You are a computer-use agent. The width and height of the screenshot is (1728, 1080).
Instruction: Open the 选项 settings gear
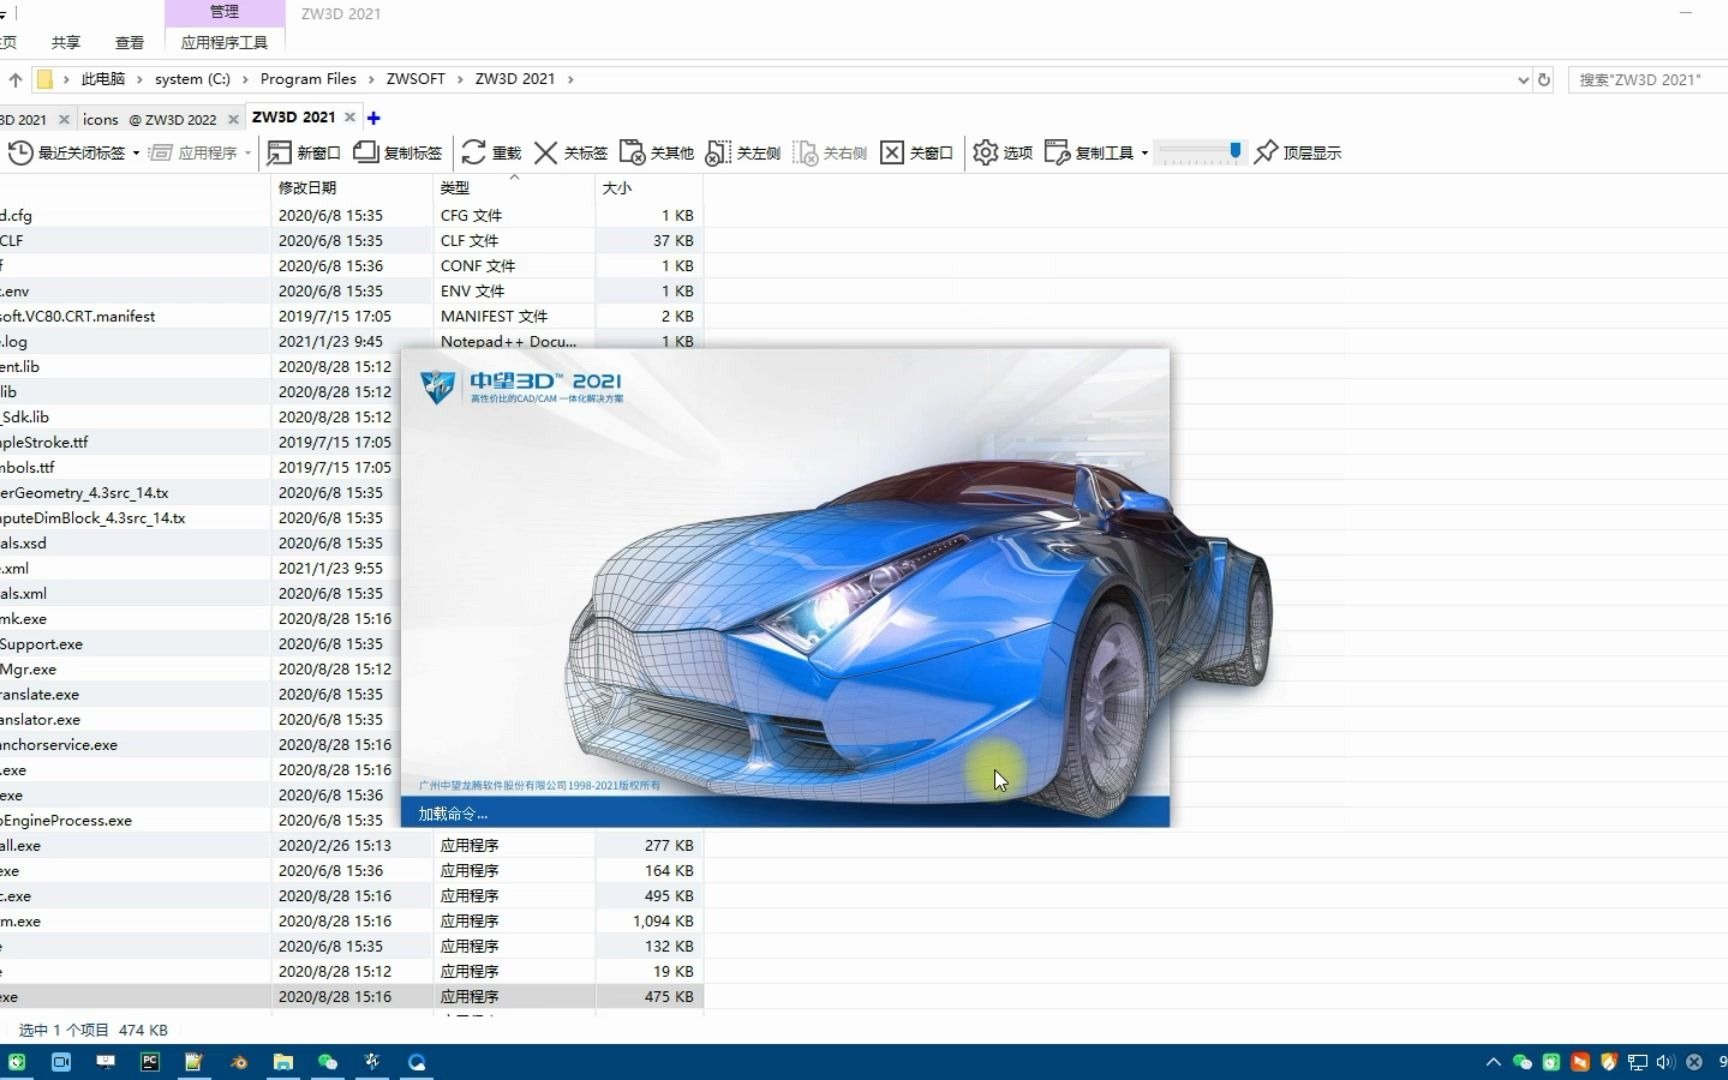tap(1002, 152)
